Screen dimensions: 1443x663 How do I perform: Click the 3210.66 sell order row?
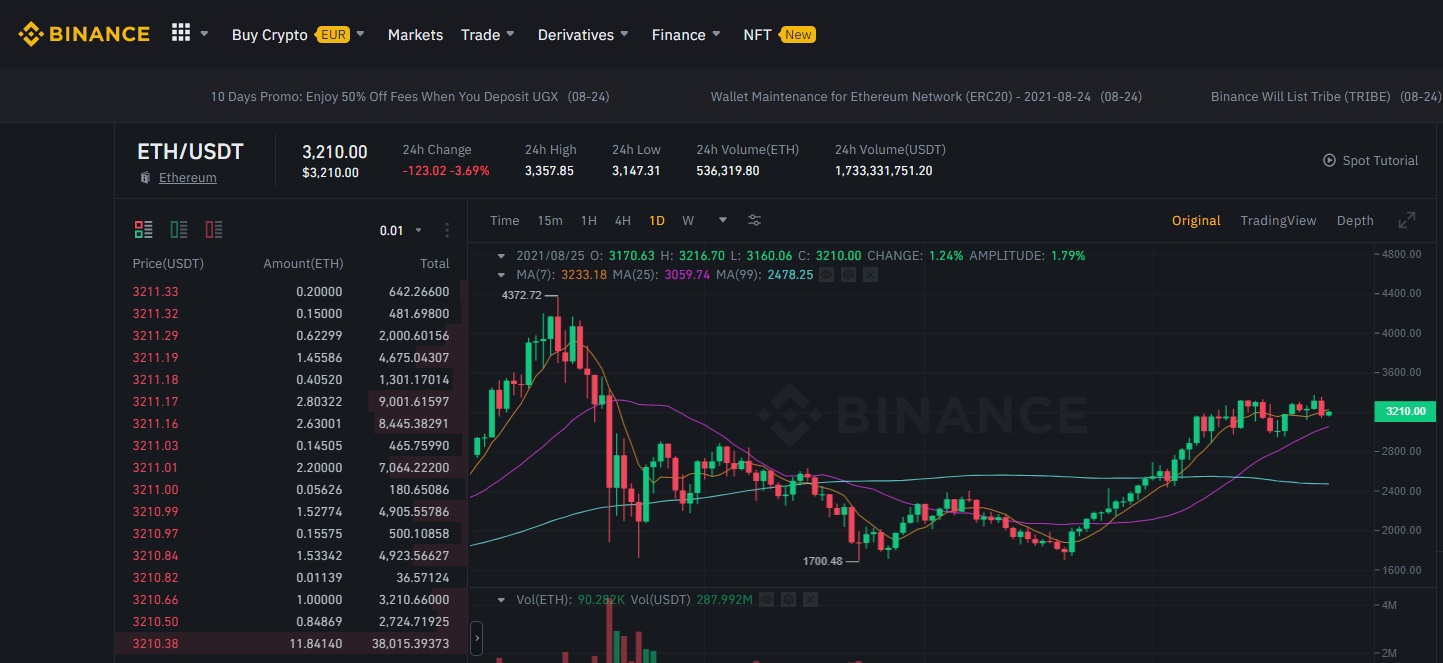291,600
